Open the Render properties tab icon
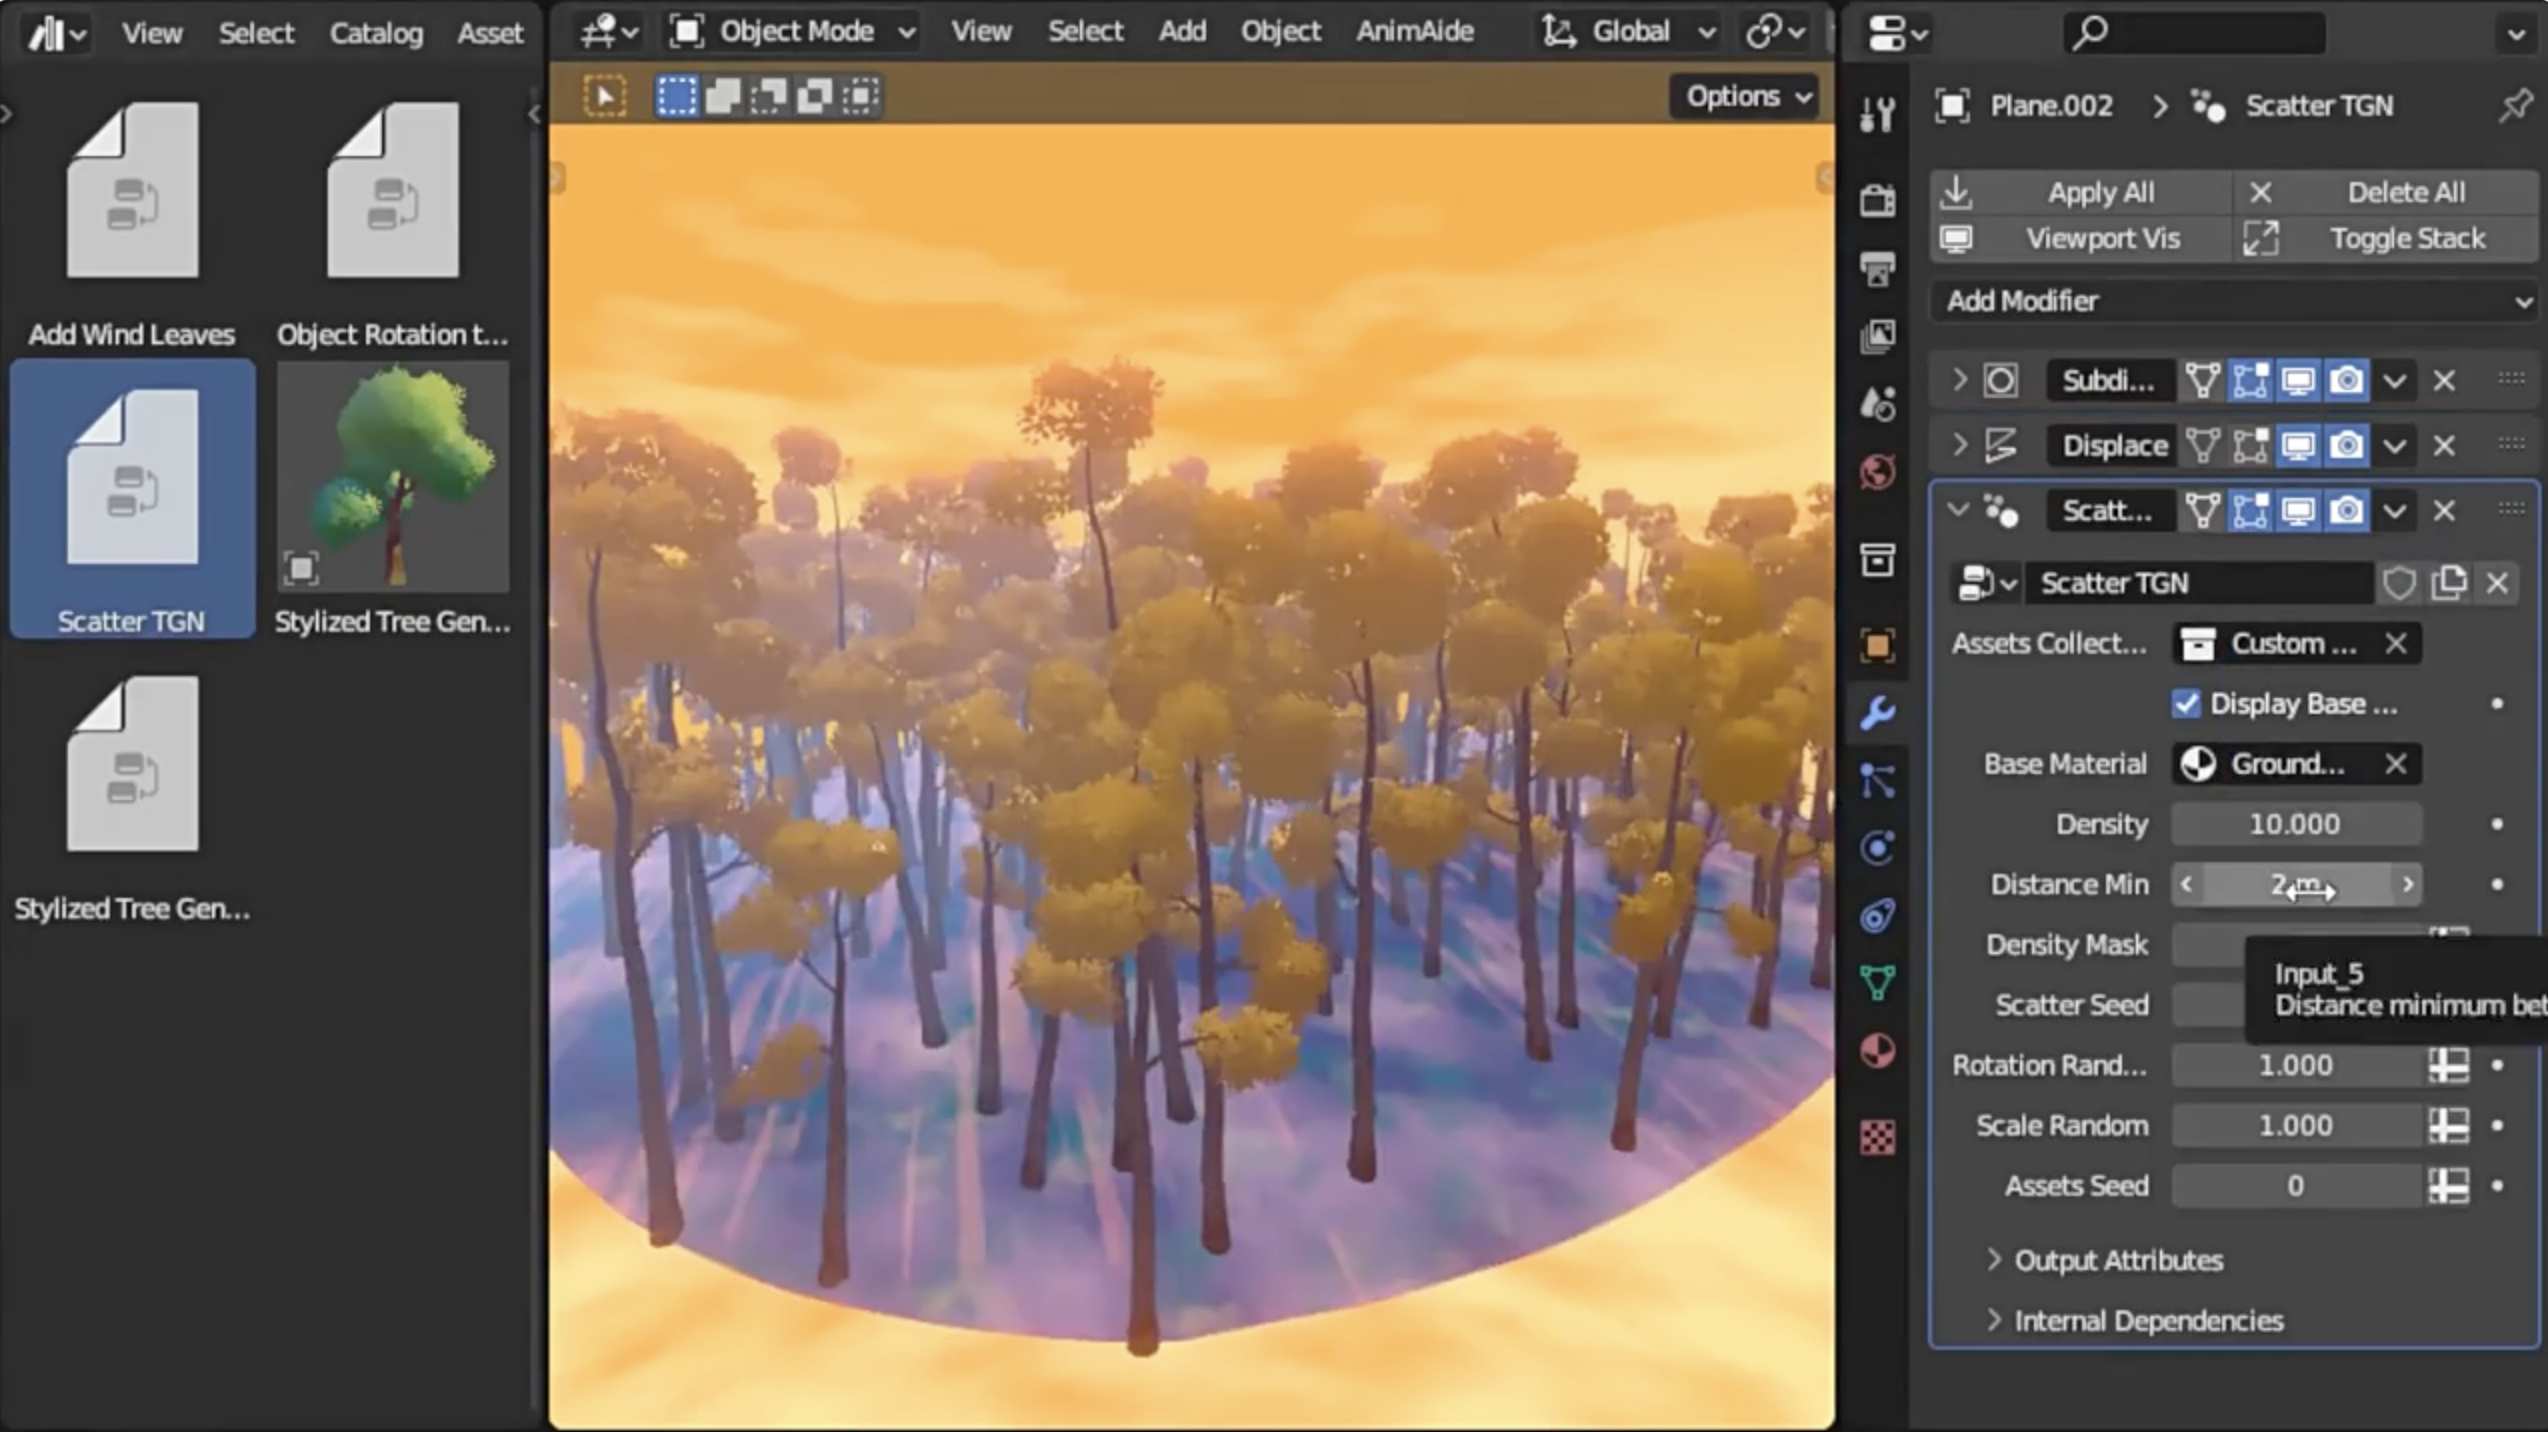The height and width of the screenshot is (1432, 2548). point(1877,200)
